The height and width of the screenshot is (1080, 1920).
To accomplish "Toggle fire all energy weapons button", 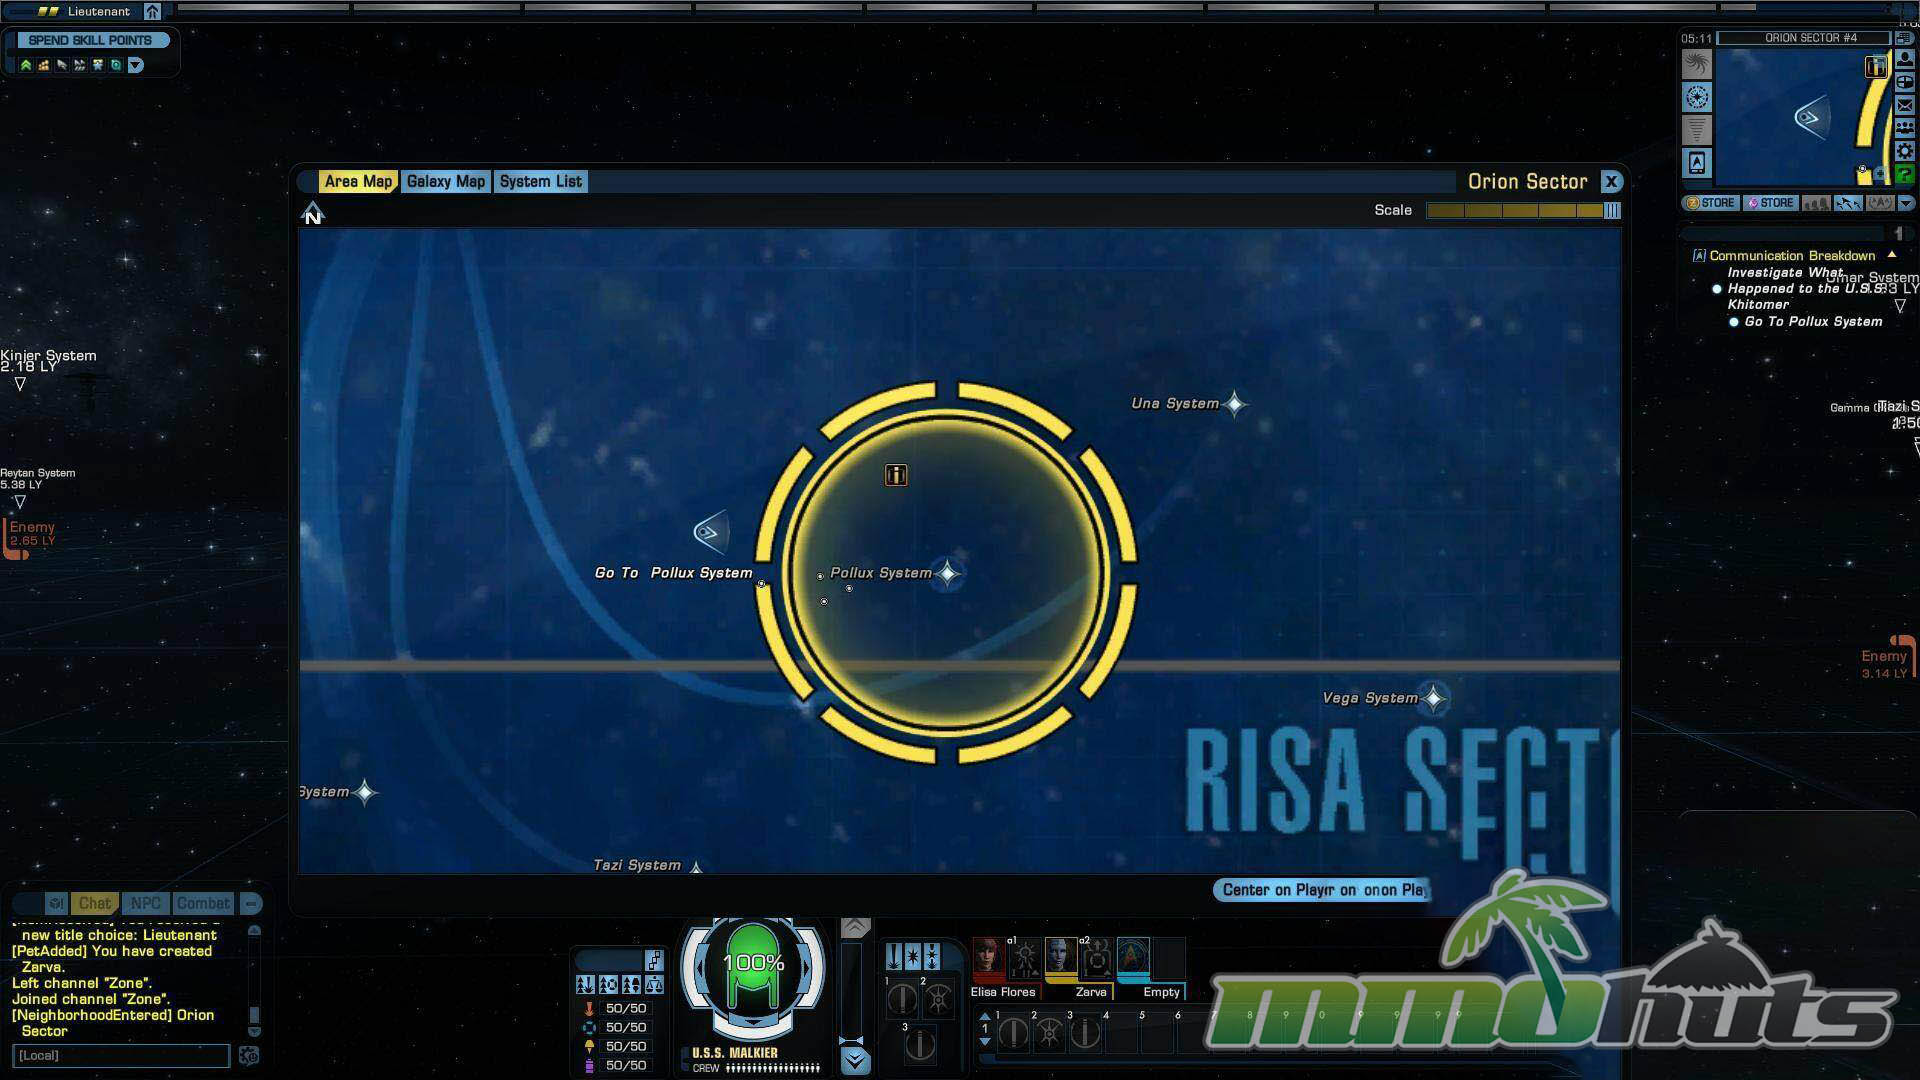I will [893, 957].
